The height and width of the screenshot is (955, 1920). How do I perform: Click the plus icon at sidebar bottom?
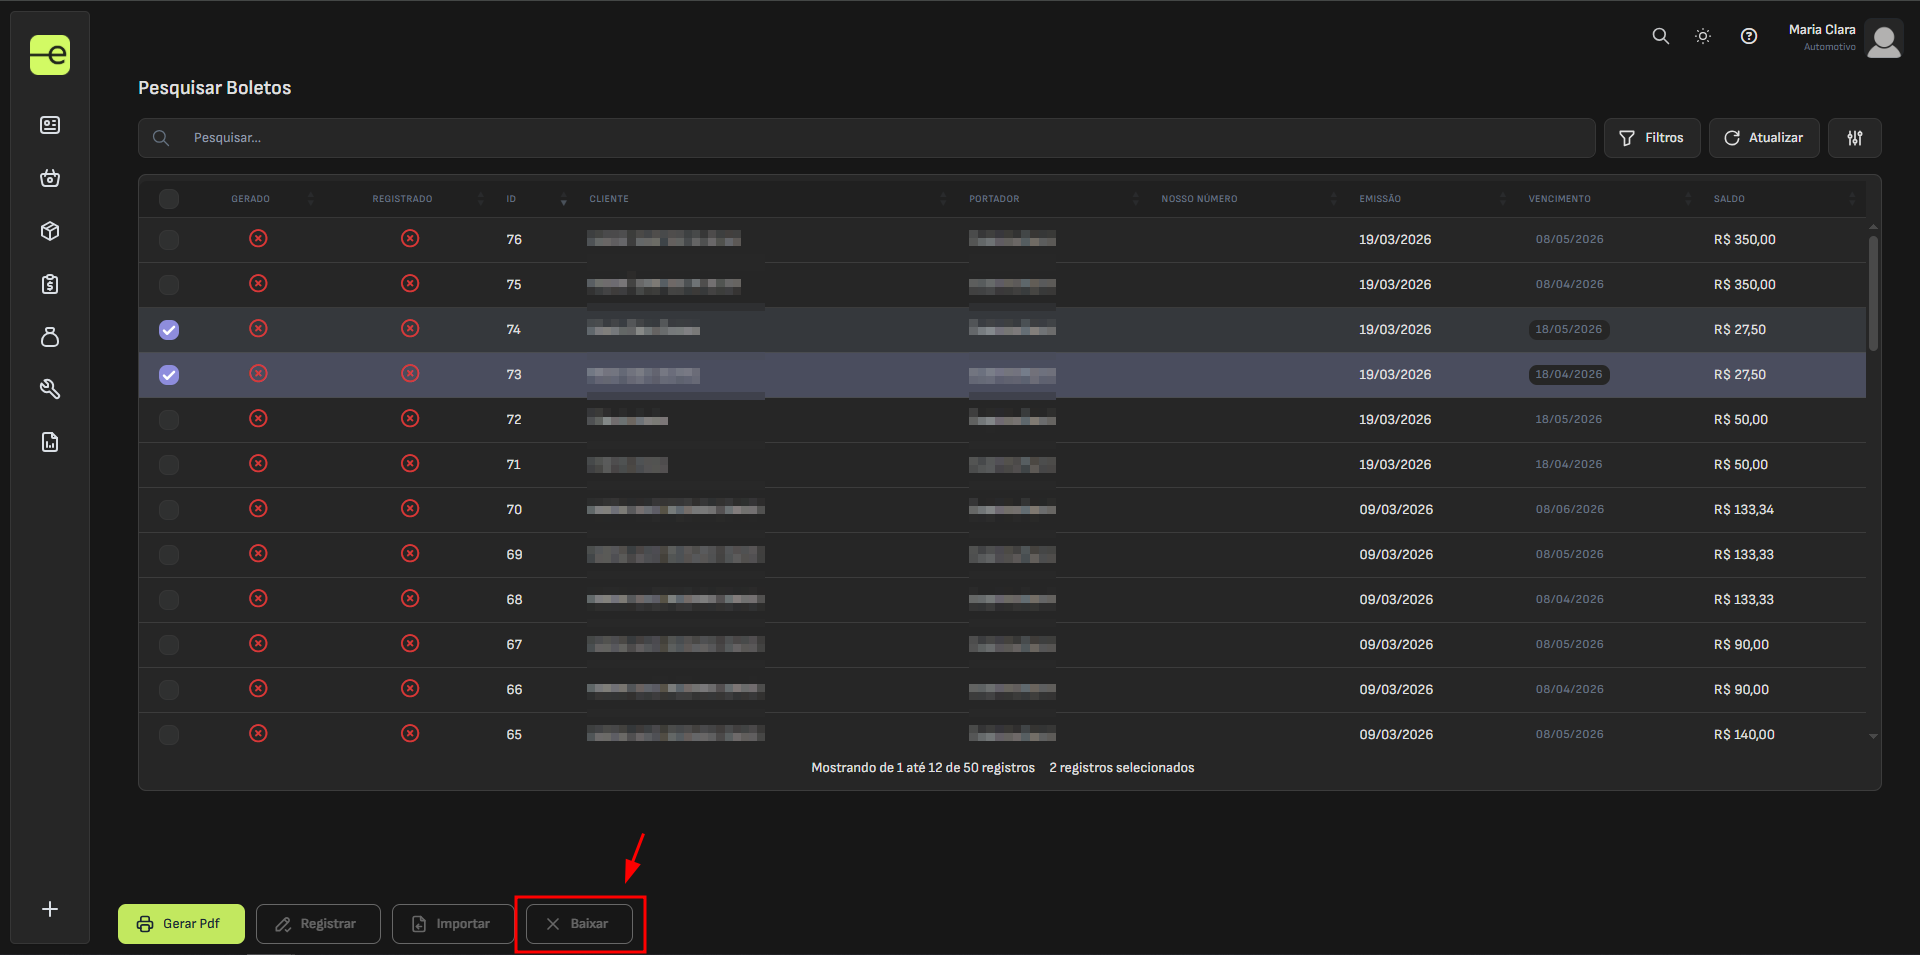[x=50, y=909]
